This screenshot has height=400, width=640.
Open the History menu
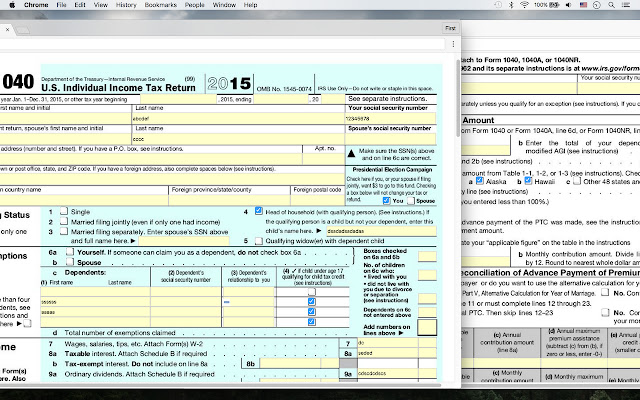pos(126,5)
